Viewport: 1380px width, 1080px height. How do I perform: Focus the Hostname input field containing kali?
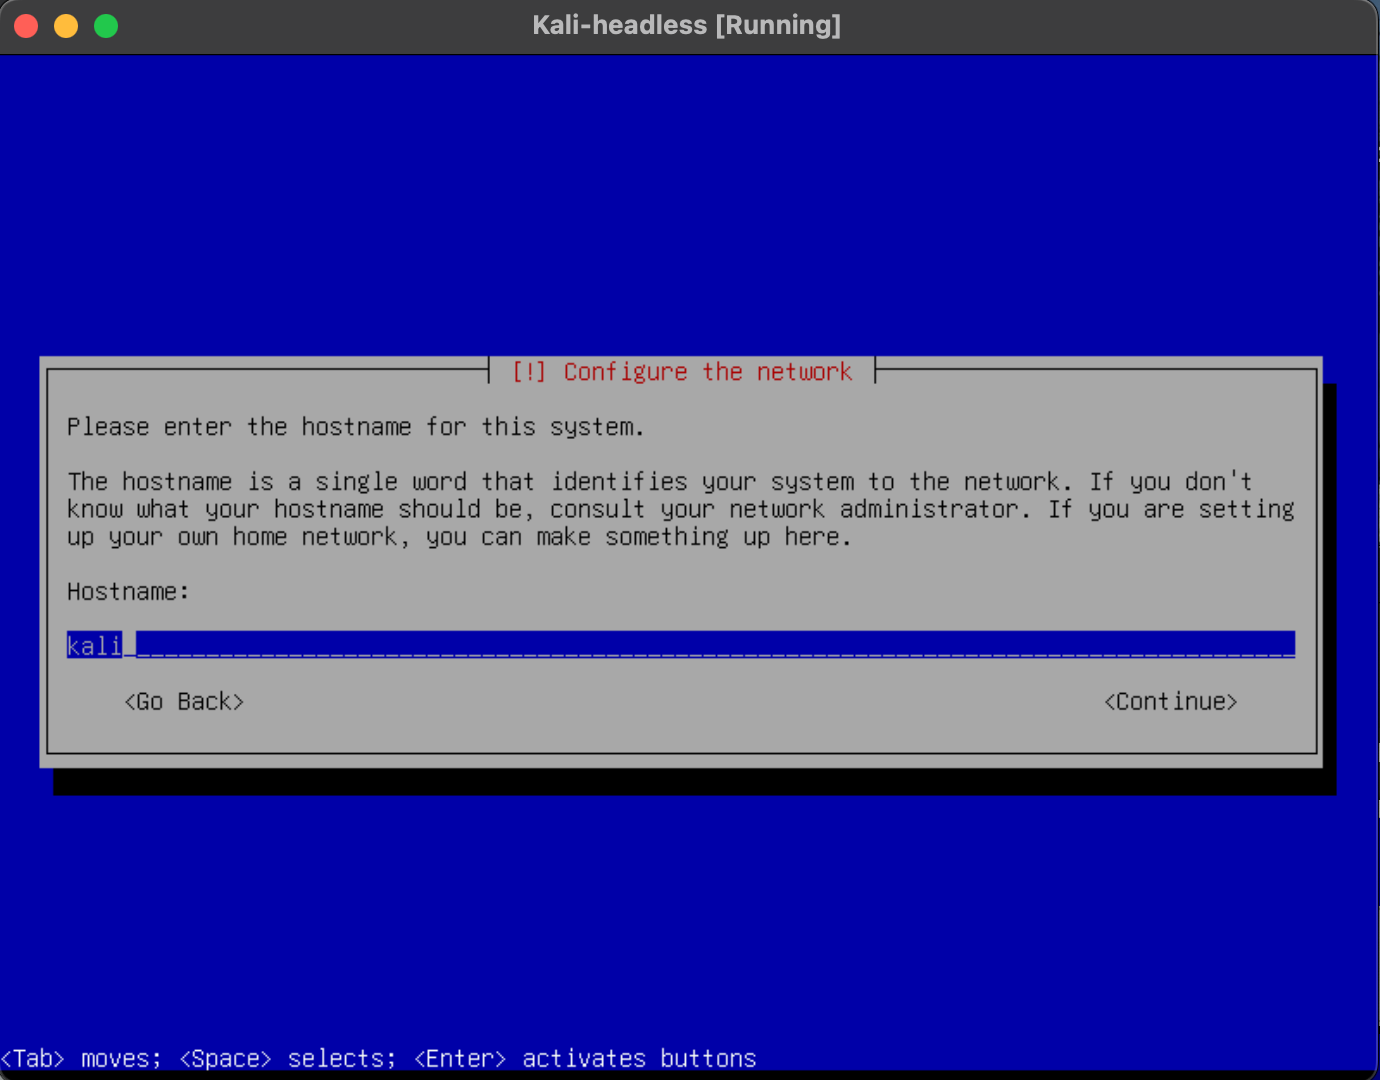681,645
